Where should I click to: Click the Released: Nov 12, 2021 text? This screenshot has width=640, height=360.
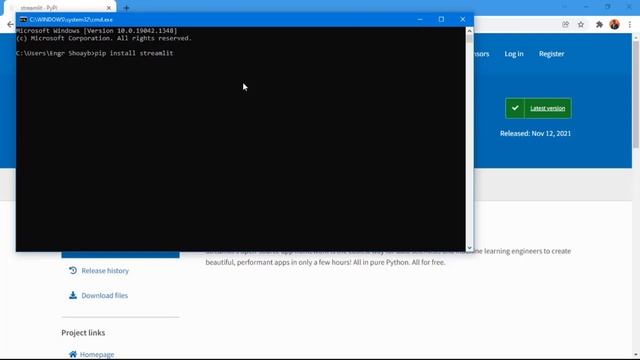535,133
